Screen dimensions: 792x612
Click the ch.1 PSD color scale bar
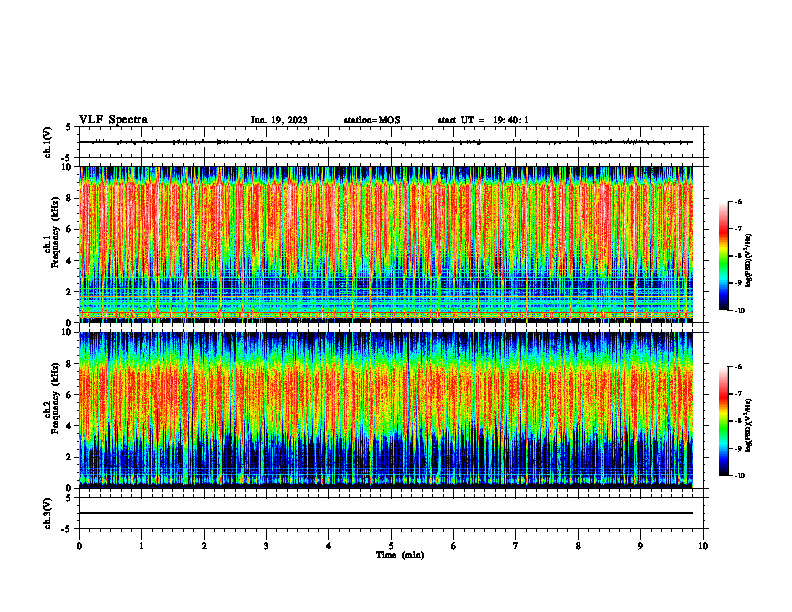(723, 256)
